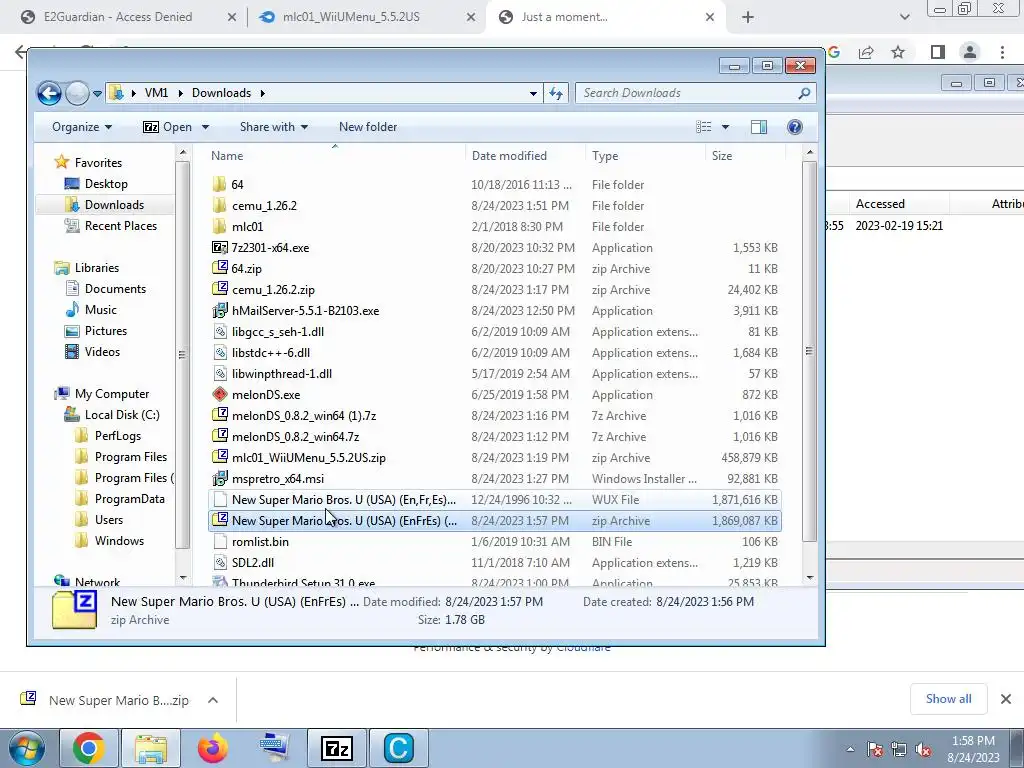Viewport: 1024px width, 768px height.
Task: Select romlist.bin file
Action: (x=494, y=541)
